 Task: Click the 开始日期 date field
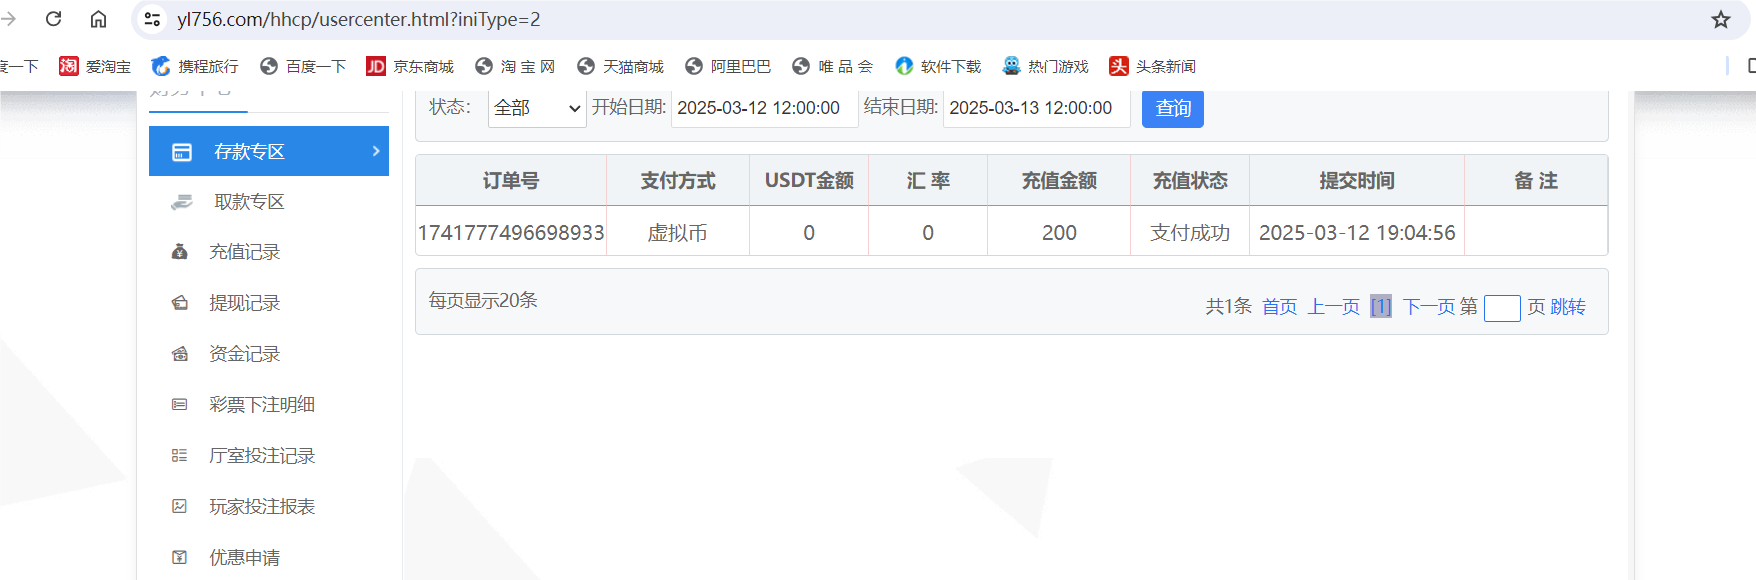pyautogui.click(x=765, y=108)
